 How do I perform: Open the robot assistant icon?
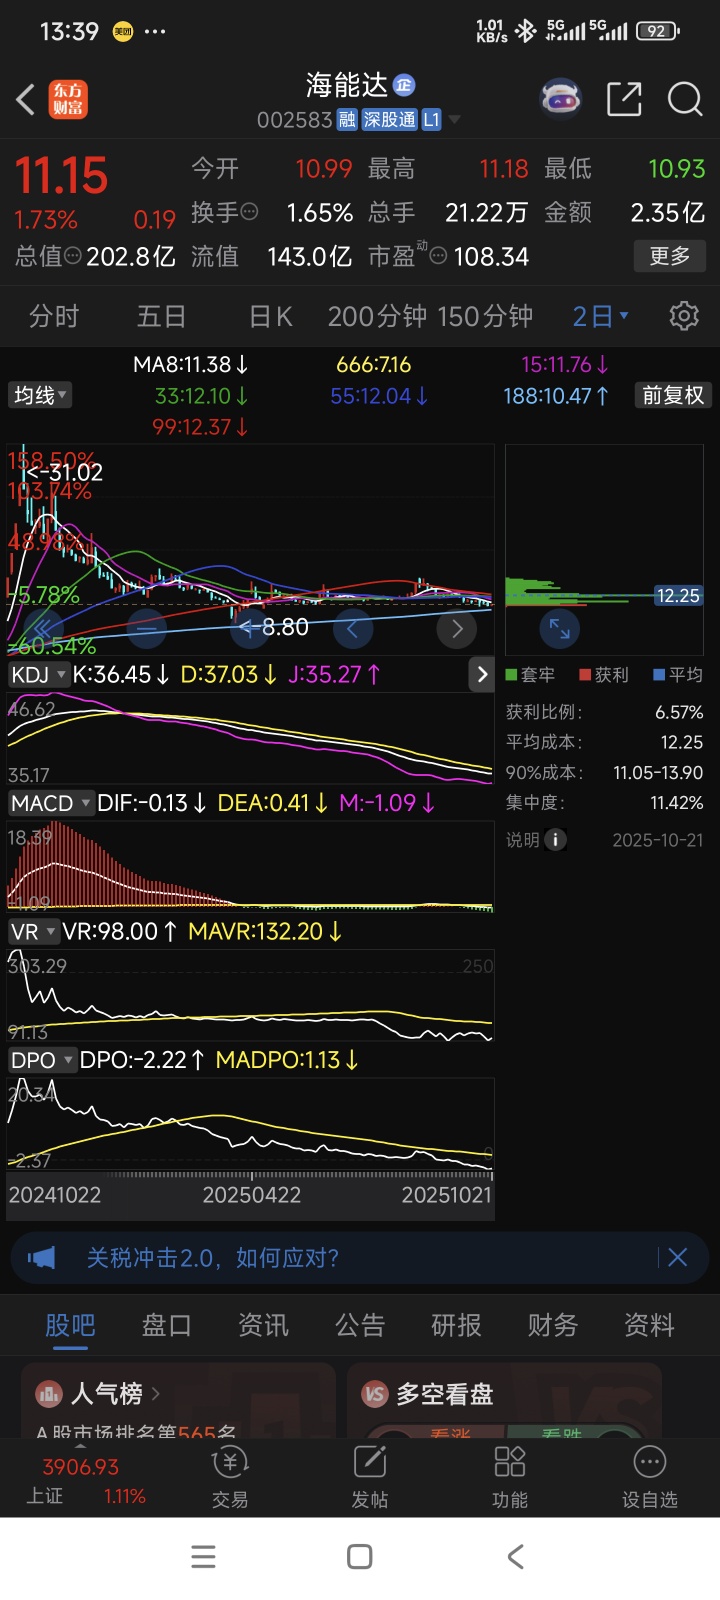(560, 99)
